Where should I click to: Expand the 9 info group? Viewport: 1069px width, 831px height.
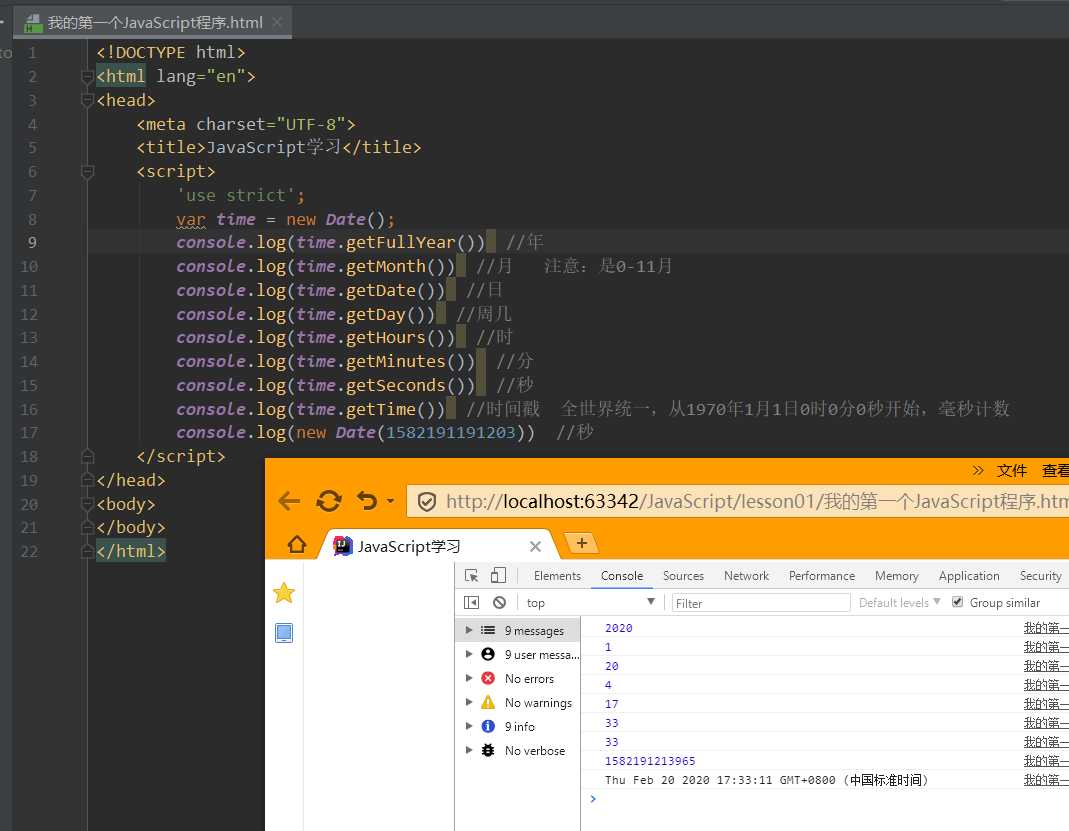(x=468, y=727)
